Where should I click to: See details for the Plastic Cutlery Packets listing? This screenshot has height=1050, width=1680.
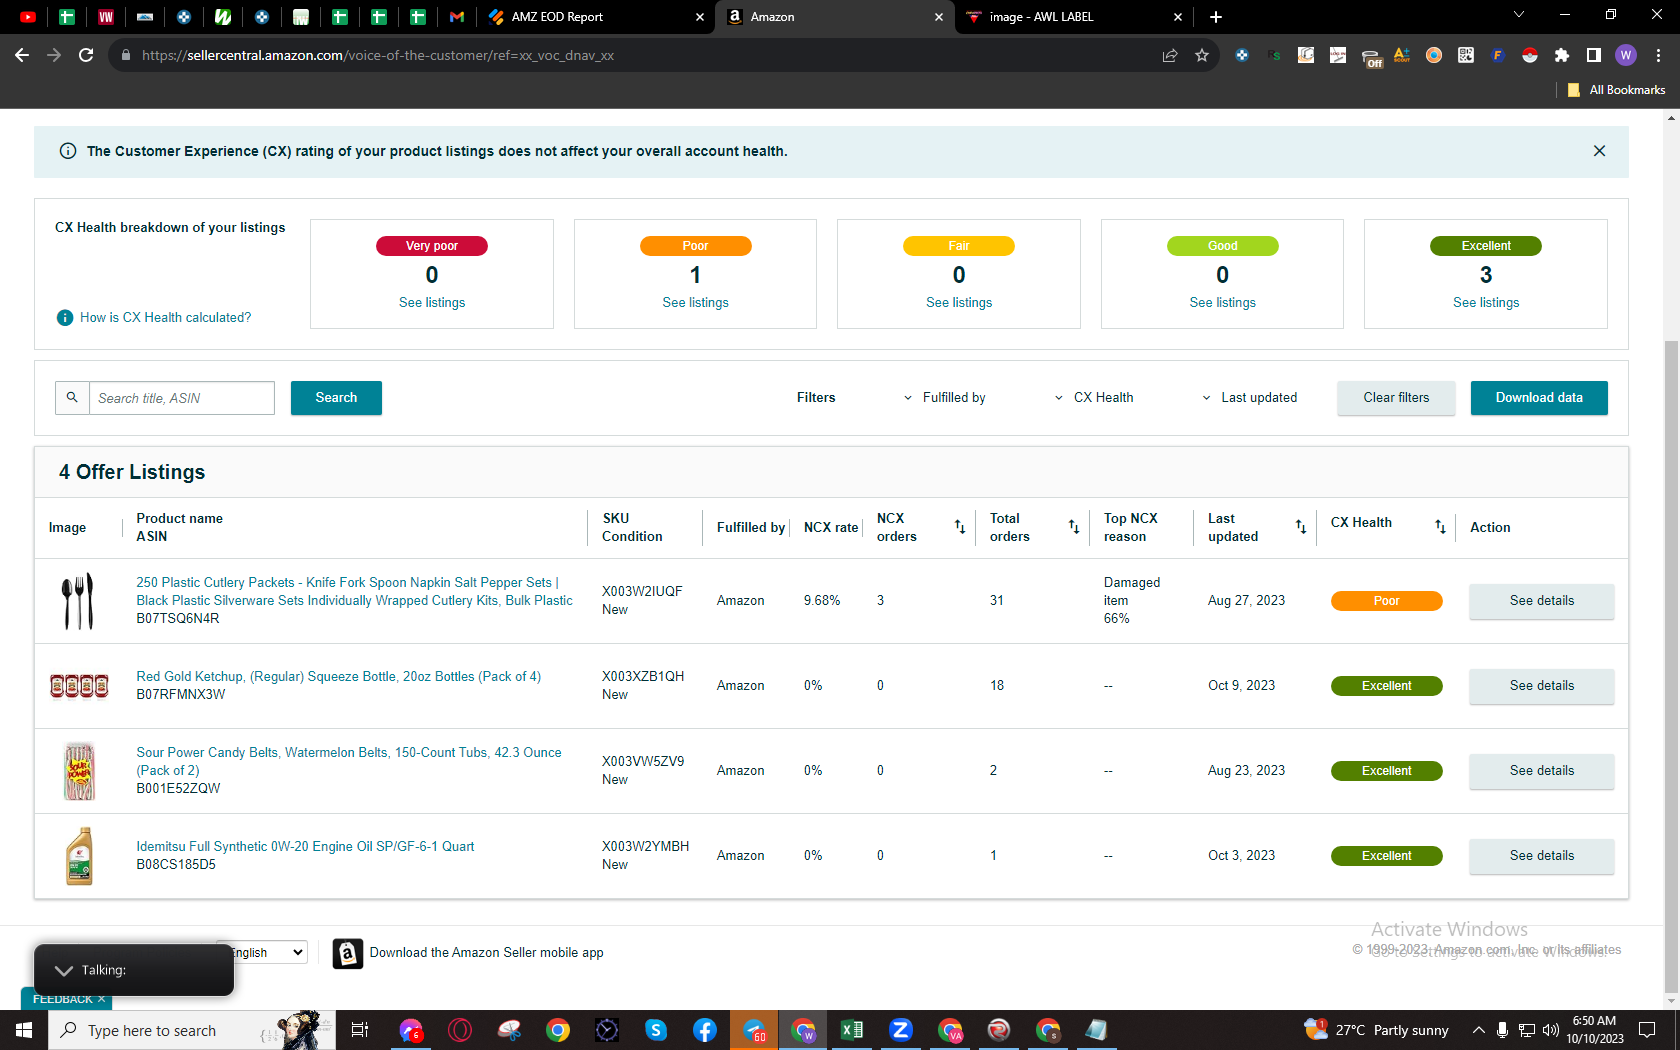1542,601
